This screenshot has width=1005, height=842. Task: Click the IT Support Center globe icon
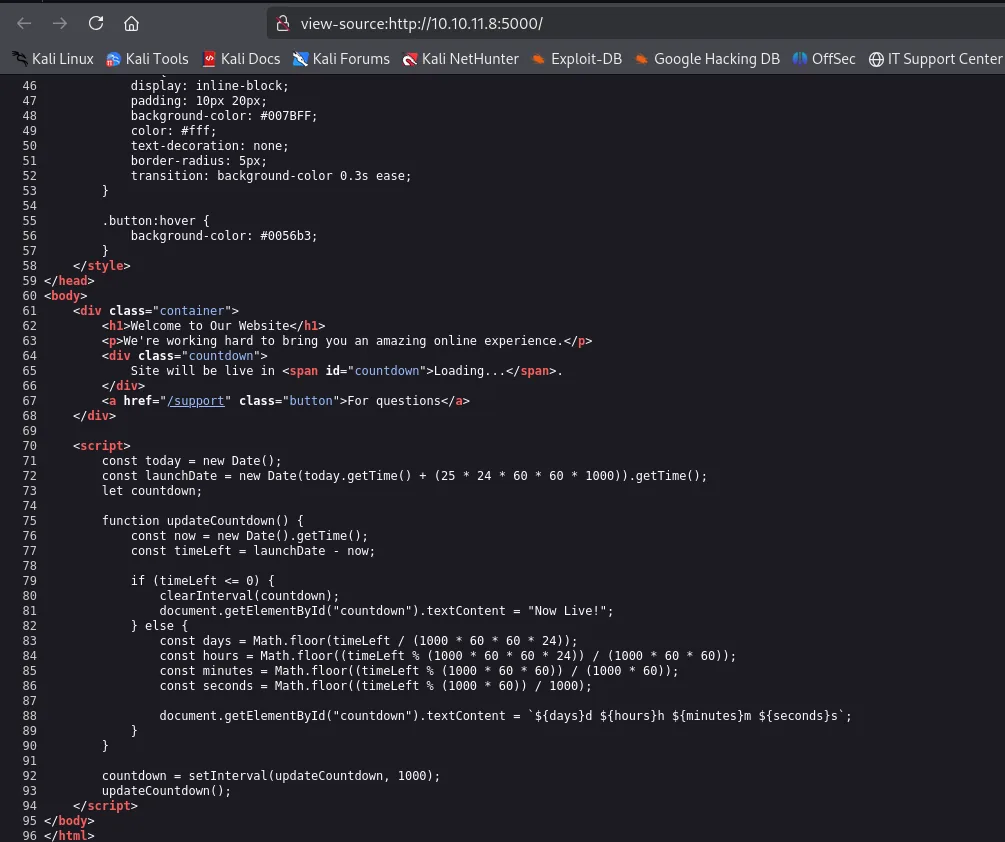pyautogui.click(x=876, y=59)
